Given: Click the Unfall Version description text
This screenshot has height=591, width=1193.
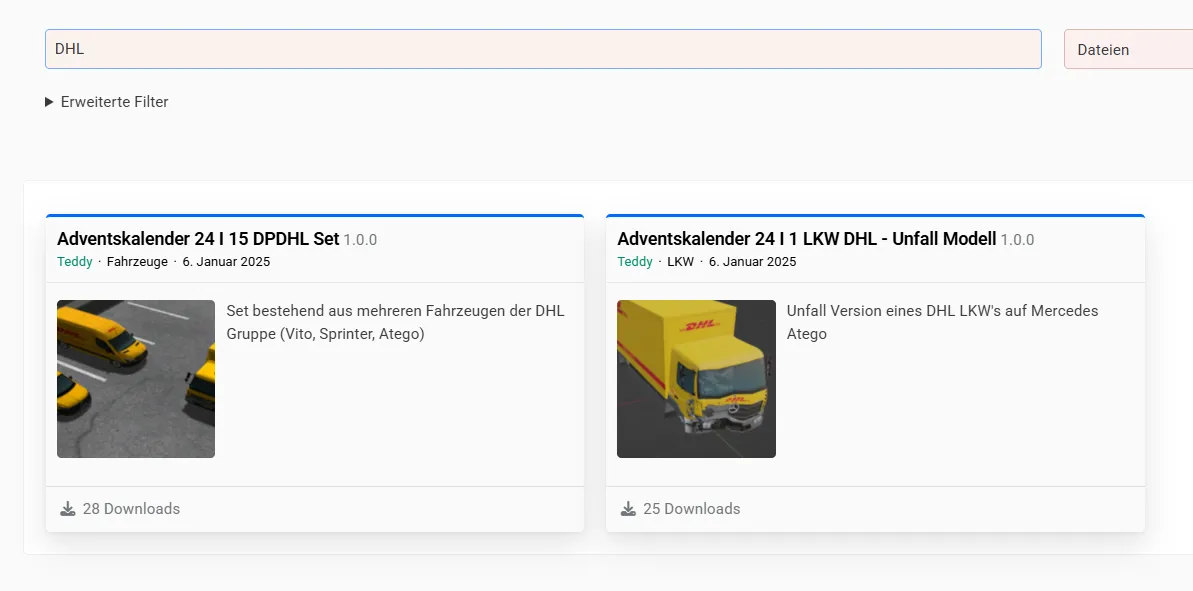Looking at the screenshot, I should [942, 322].
